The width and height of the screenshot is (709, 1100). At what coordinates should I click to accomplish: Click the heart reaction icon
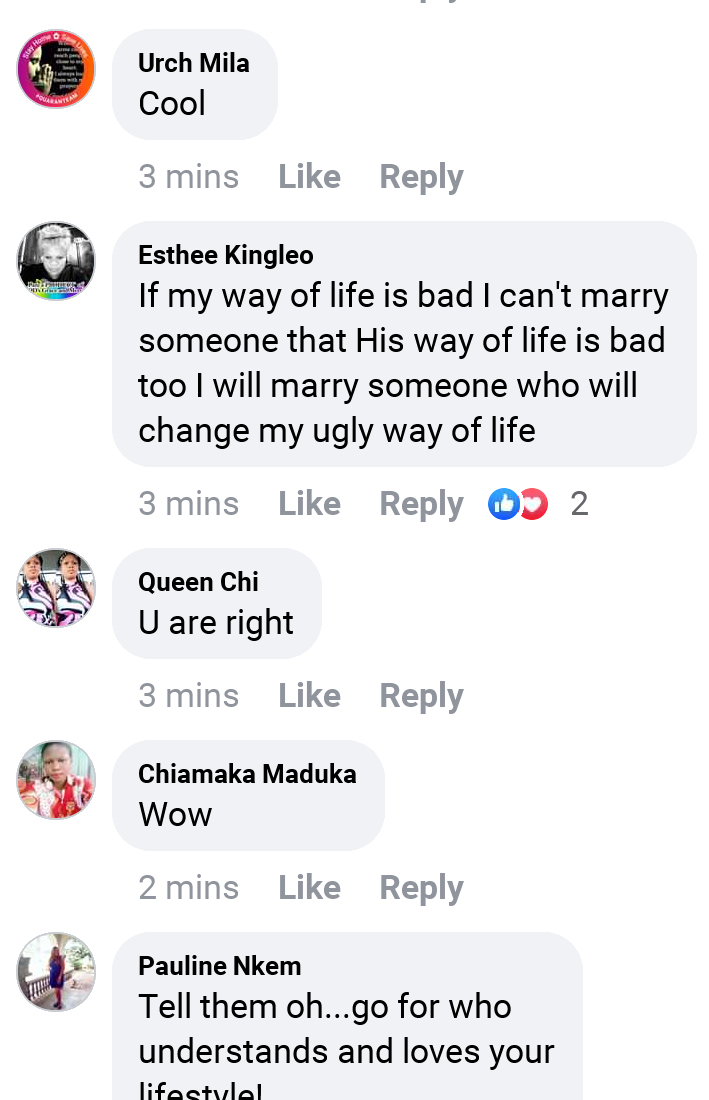[x=535, y=504]
